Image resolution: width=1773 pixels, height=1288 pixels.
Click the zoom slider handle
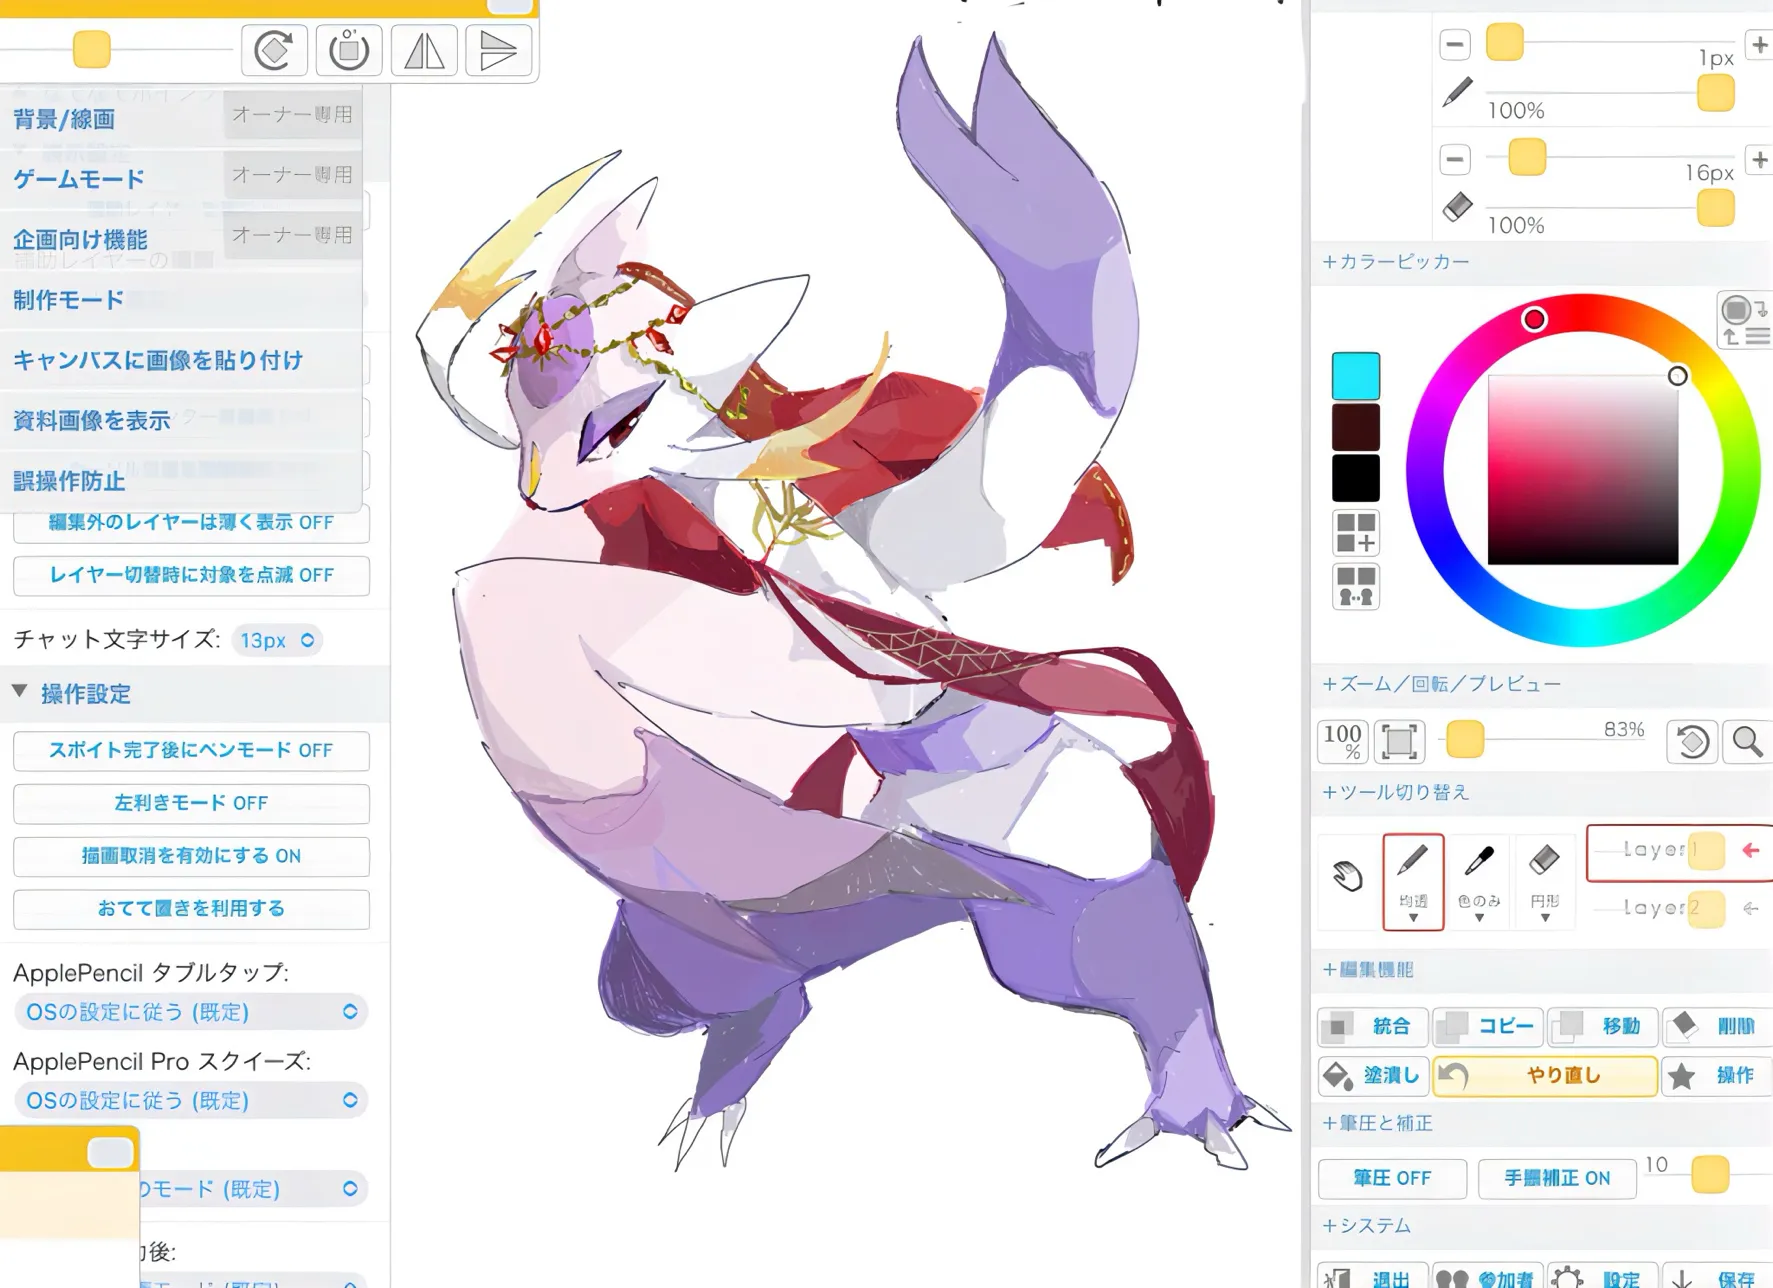click(1465, 740)
